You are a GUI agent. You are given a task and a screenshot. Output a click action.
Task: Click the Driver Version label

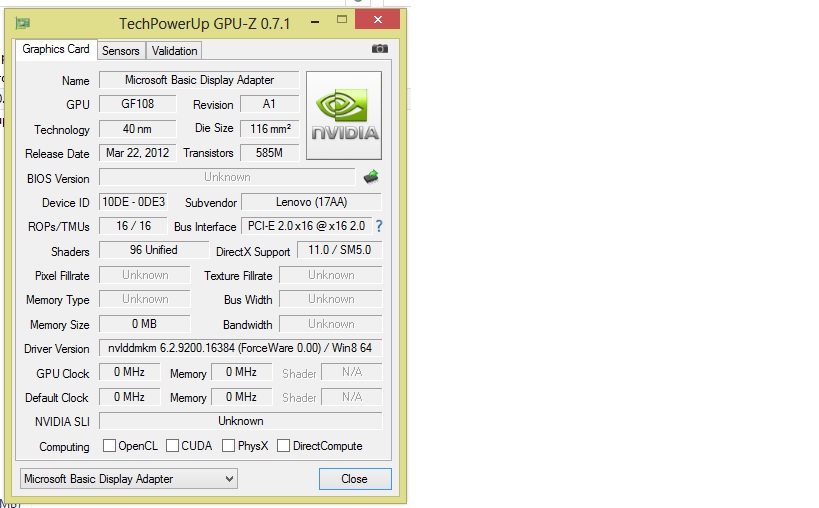click(x=56, y=349)
